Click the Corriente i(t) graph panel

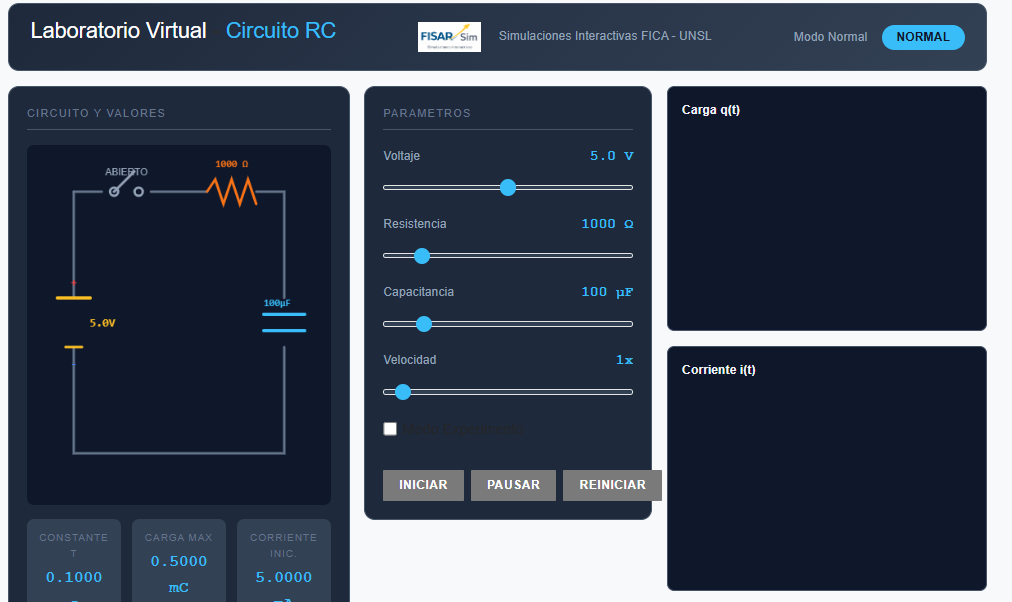[826, 468]
